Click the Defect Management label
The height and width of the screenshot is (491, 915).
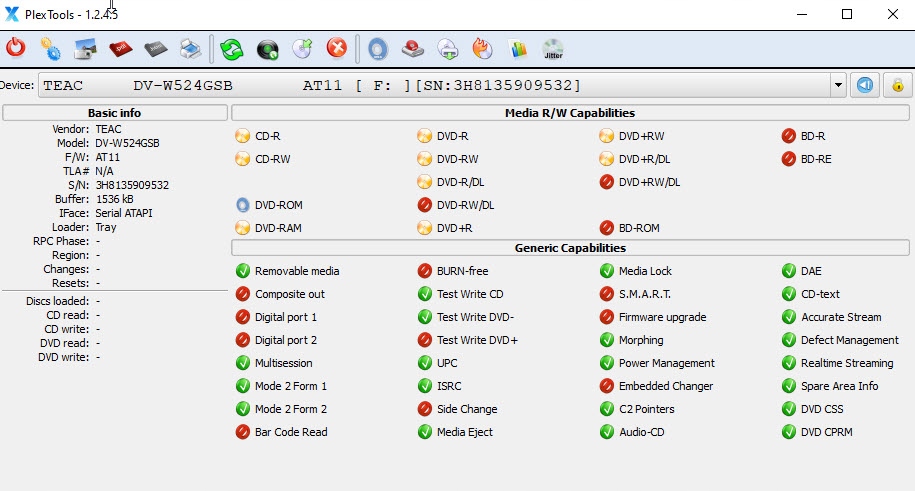tap(850, 340)
